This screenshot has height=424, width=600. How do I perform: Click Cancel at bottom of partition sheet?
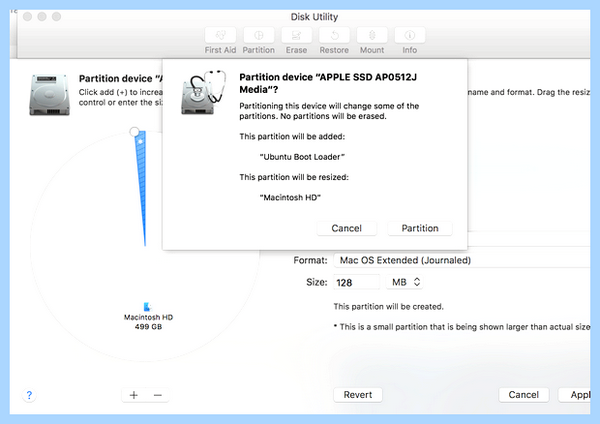pos(523,395)
